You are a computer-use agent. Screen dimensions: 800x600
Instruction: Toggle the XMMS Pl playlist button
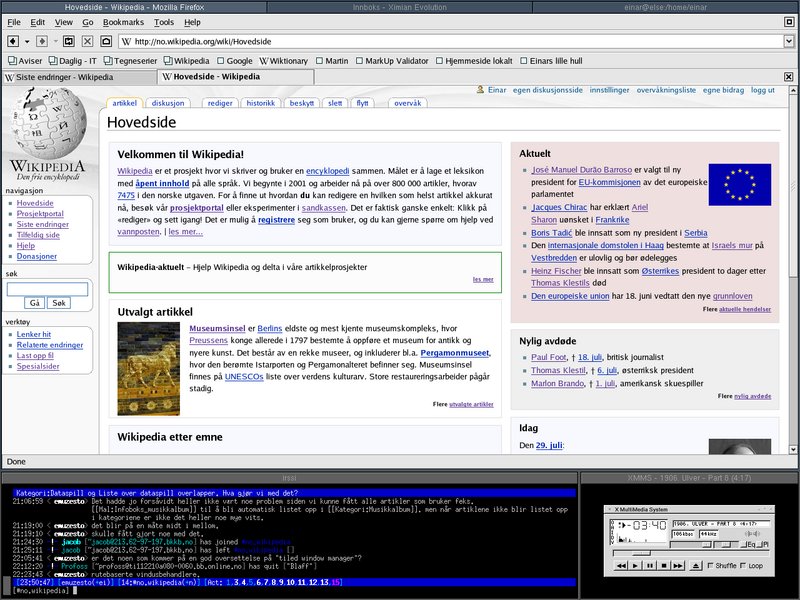point(762,544)
